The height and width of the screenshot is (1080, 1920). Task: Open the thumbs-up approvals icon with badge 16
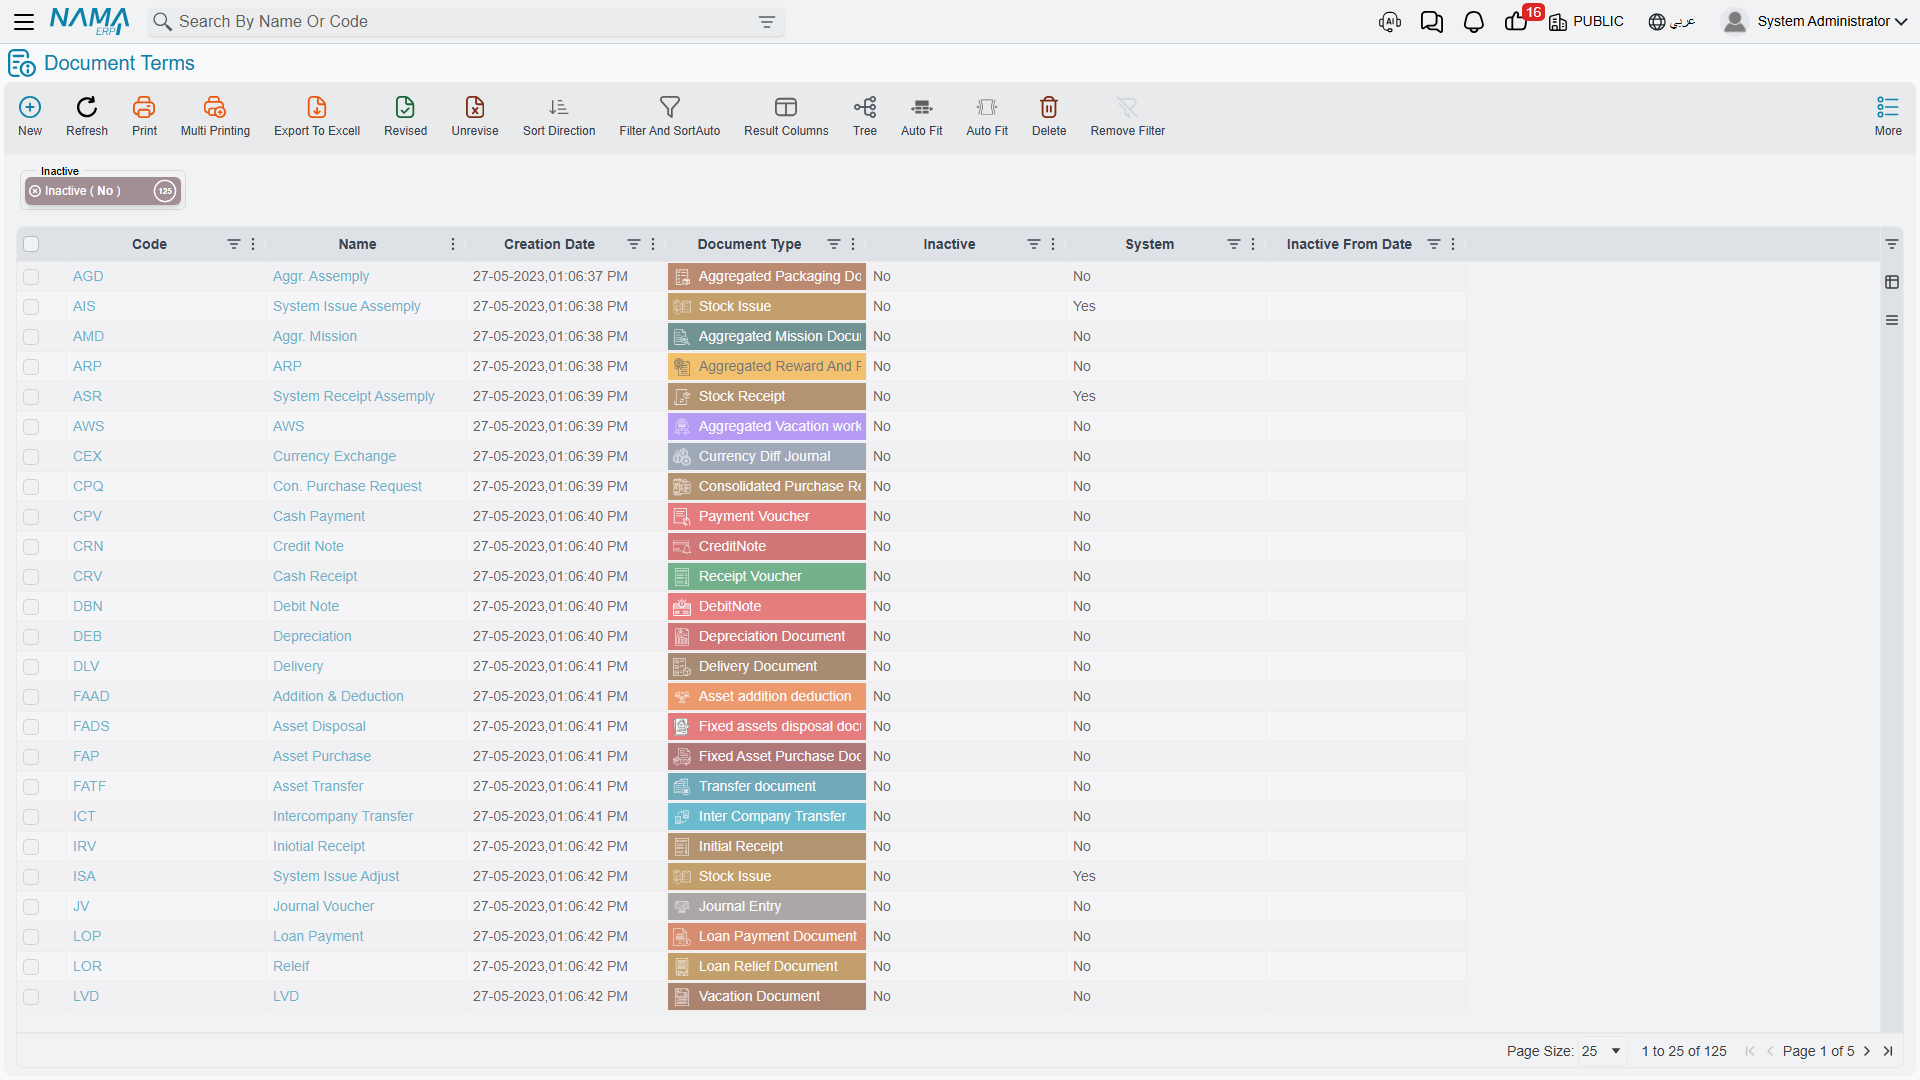1516,22
